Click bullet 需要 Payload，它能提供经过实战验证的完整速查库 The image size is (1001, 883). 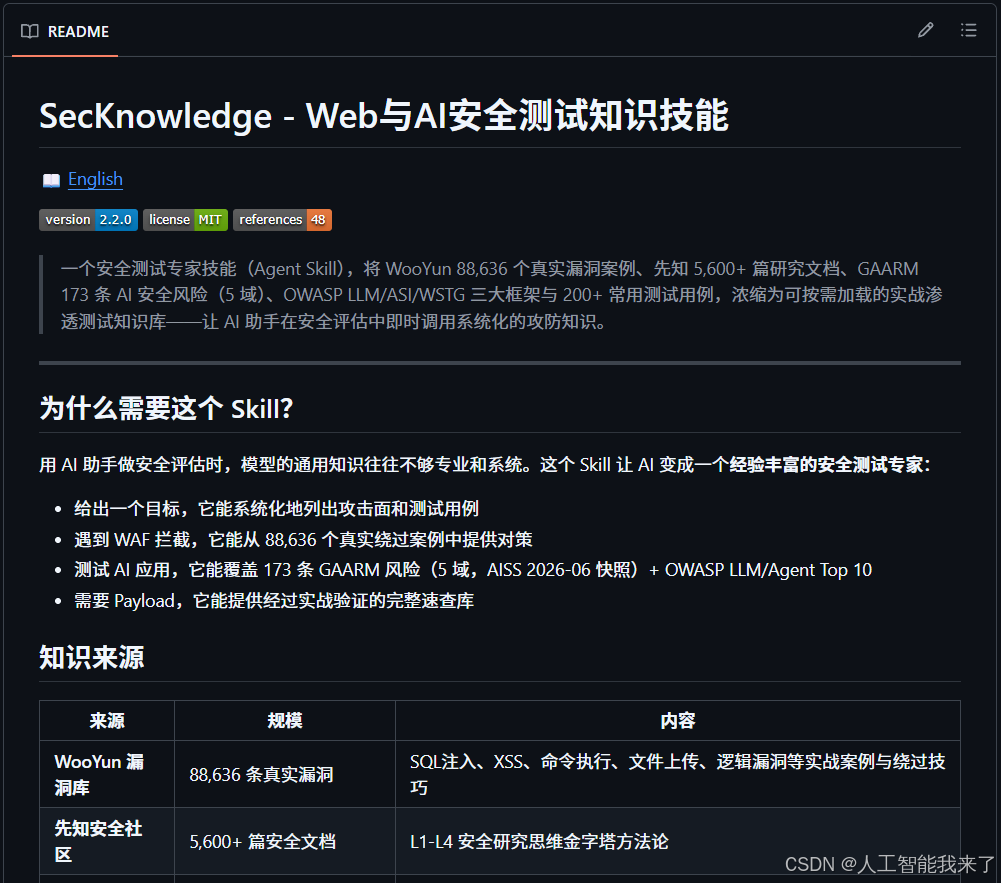click(x=274, y=600)
